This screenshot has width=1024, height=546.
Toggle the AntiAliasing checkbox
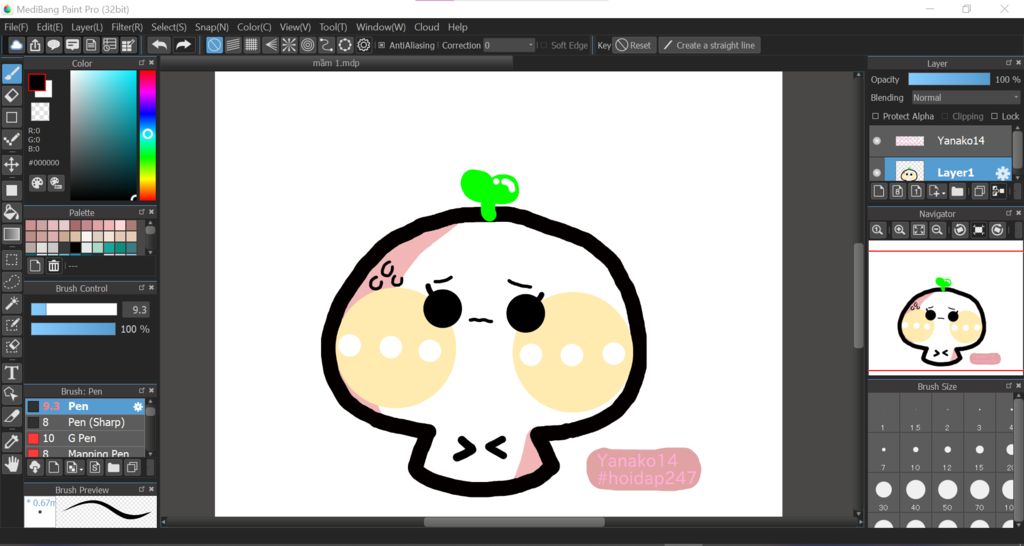(382, 45)
